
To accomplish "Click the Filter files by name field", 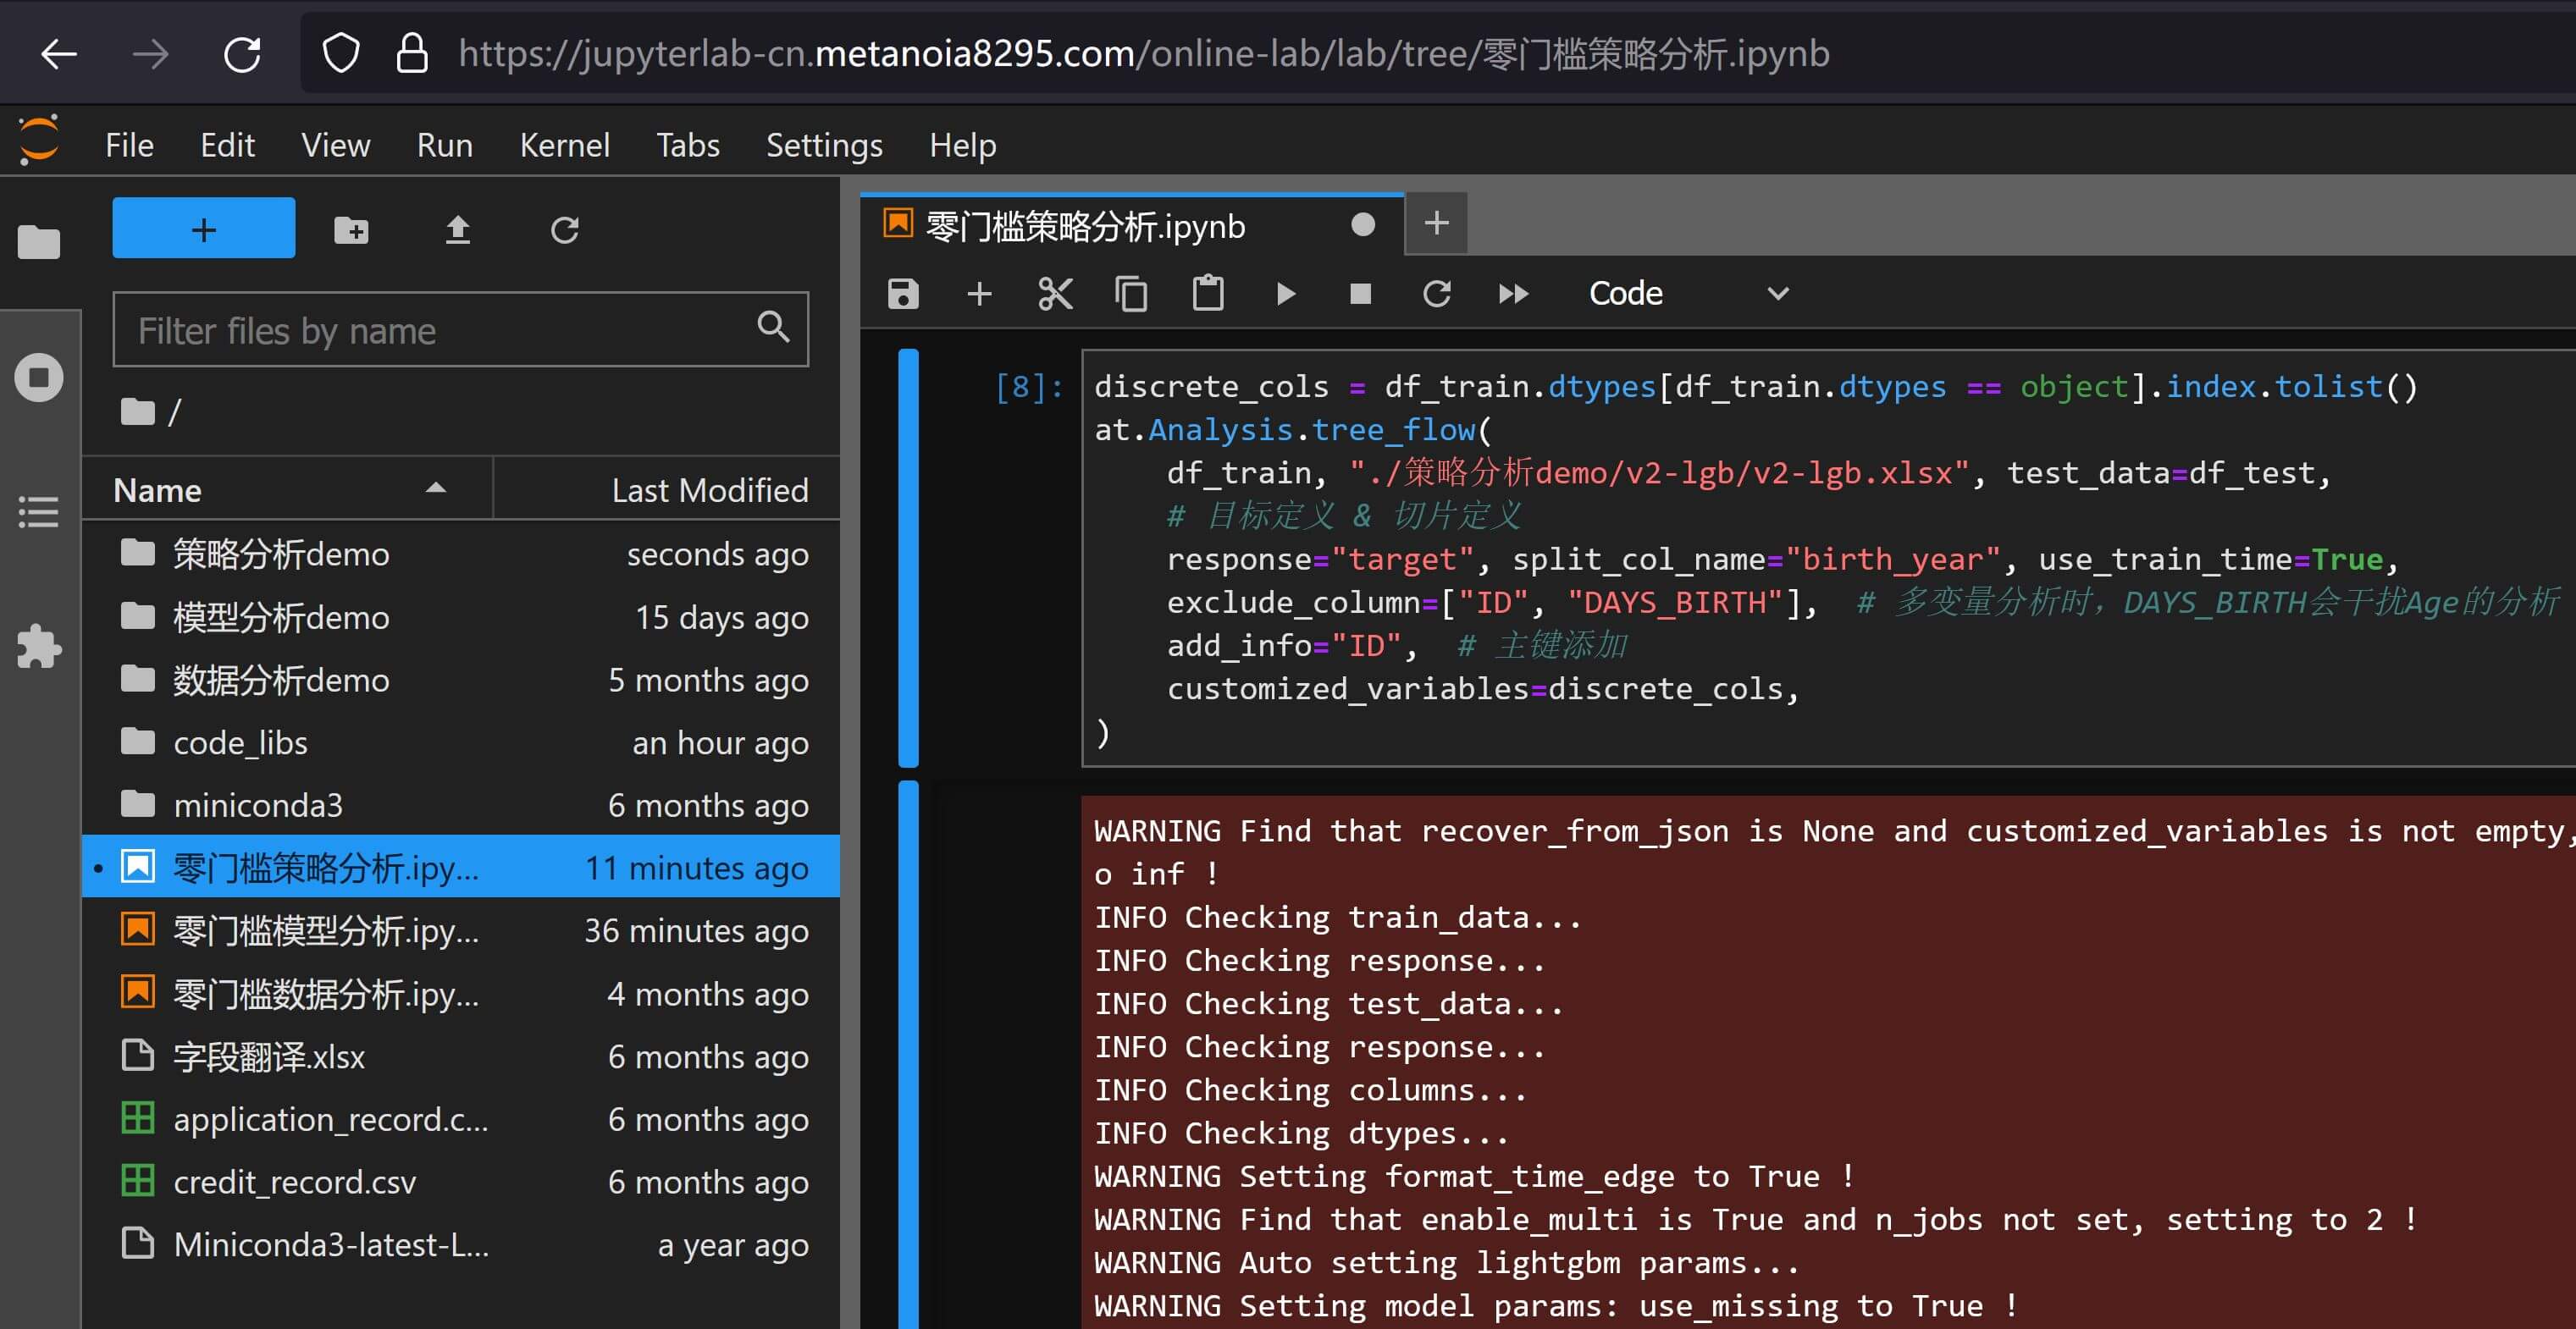I will pyautogui.click(x=440, y=331).
